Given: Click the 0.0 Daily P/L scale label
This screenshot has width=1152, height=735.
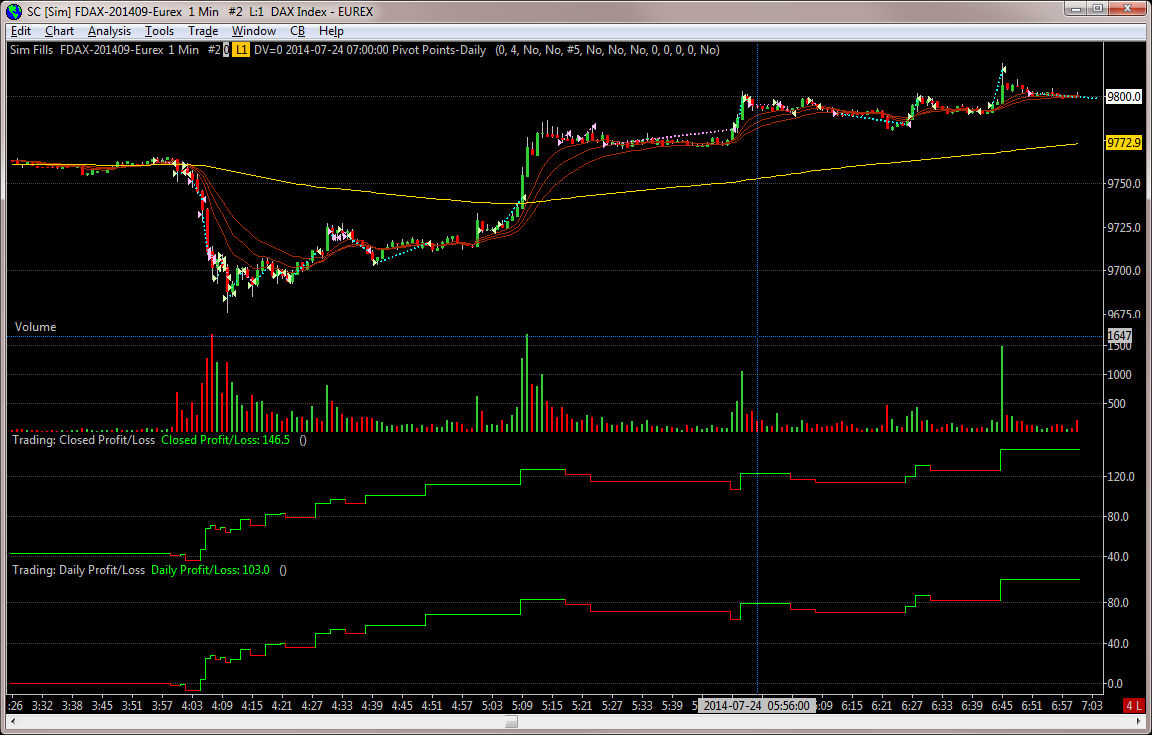Looking at the screenshot, I should pos(1115,684).
